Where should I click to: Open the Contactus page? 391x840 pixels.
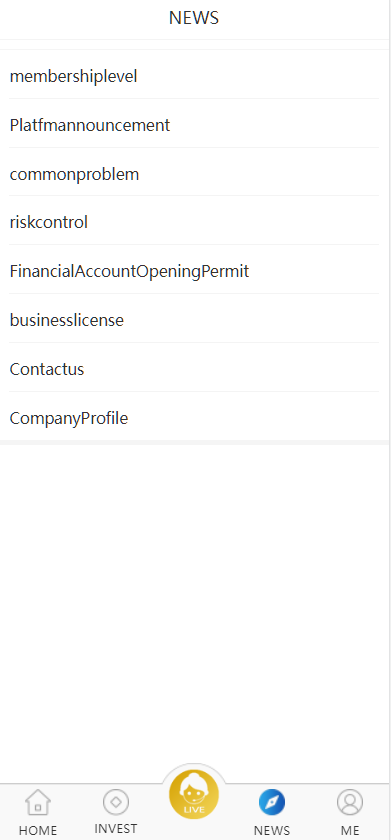coord(194,369)
